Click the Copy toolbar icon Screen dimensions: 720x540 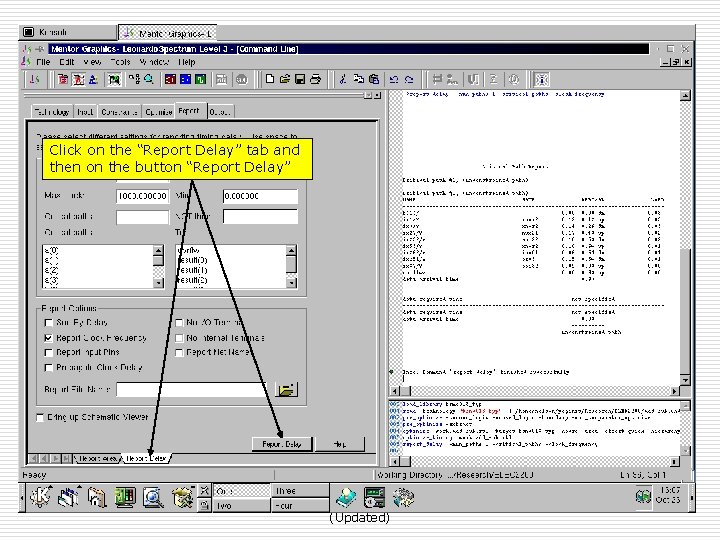coord(358,79)
